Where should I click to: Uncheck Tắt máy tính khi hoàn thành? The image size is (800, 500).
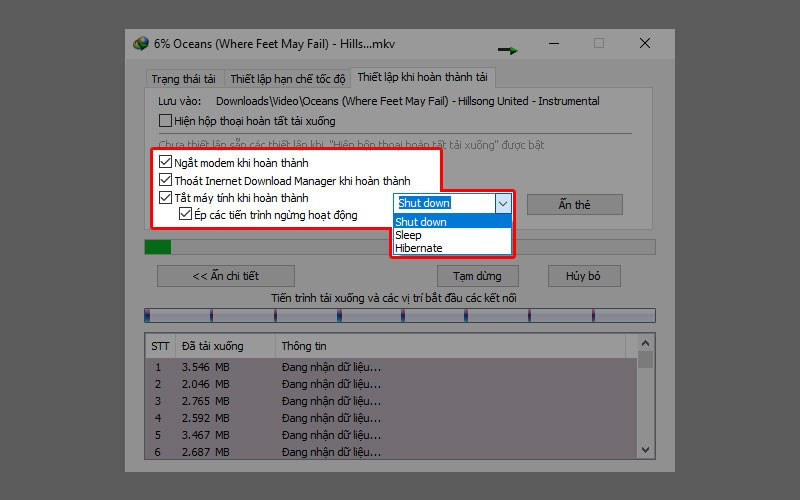point(165,197)
